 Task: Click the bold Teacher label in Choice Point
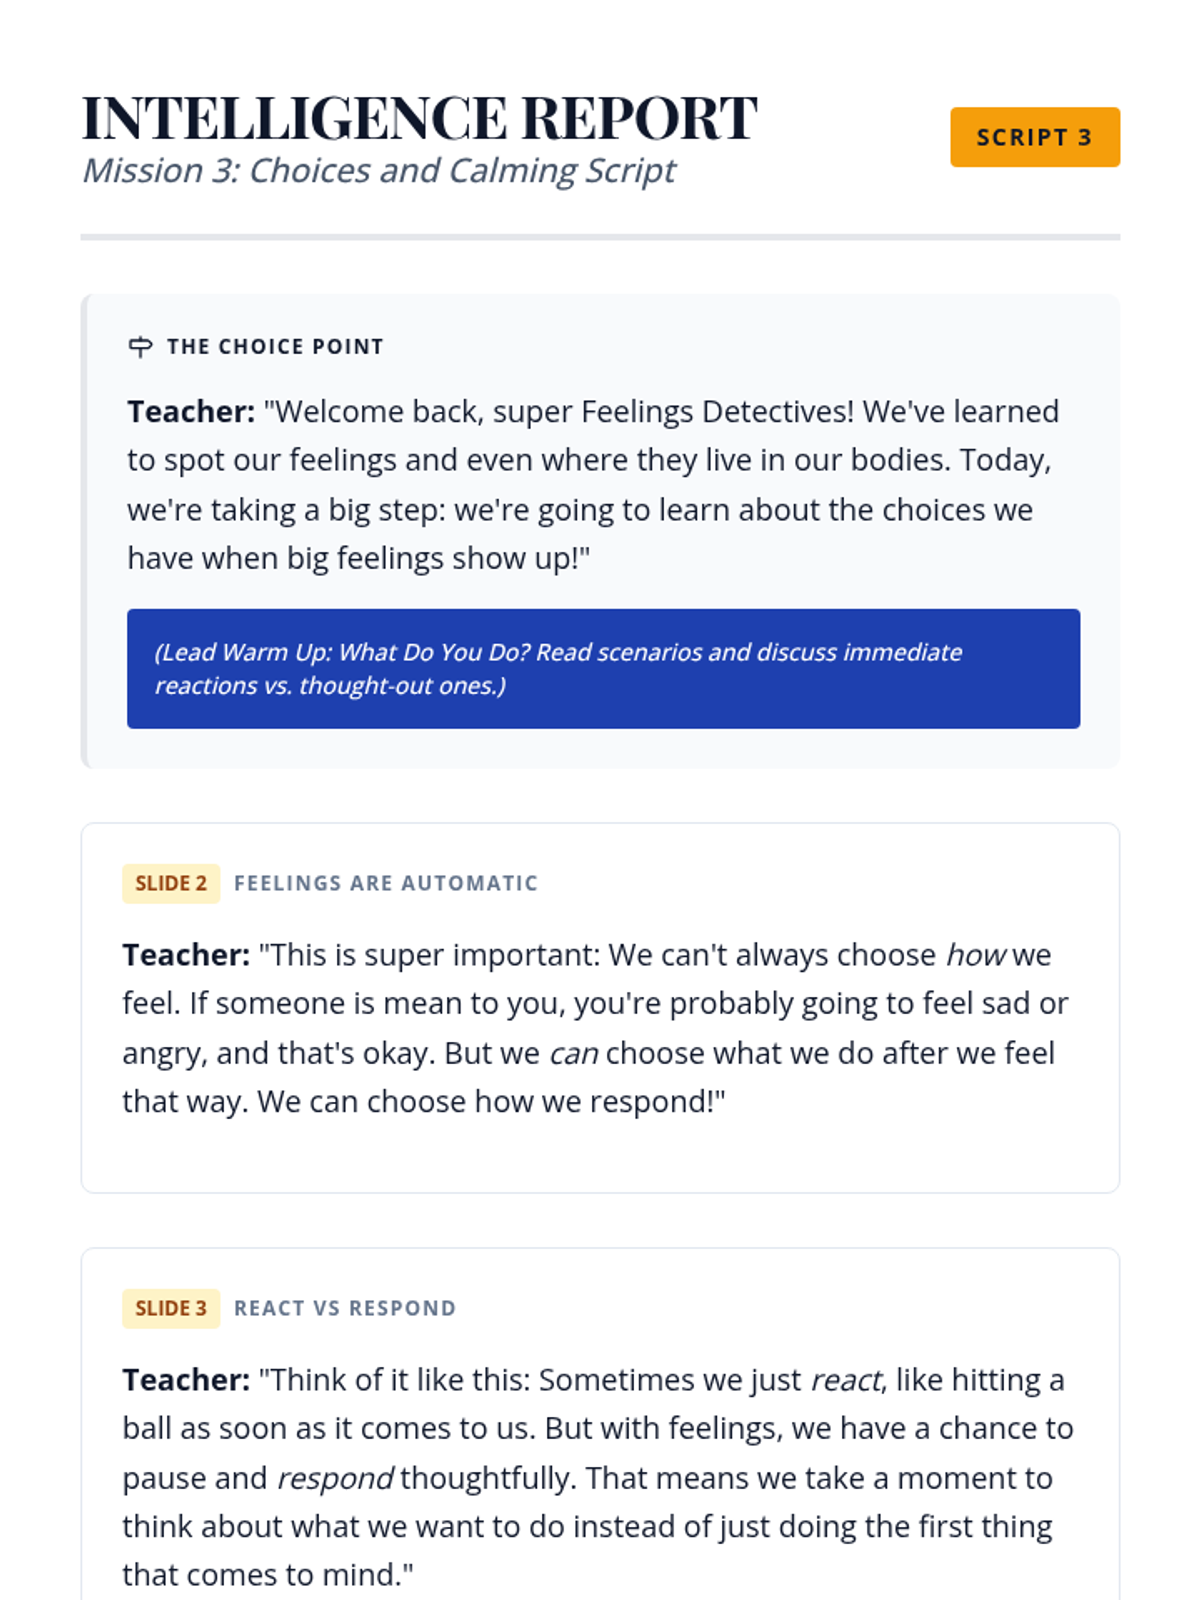[191, 412]
